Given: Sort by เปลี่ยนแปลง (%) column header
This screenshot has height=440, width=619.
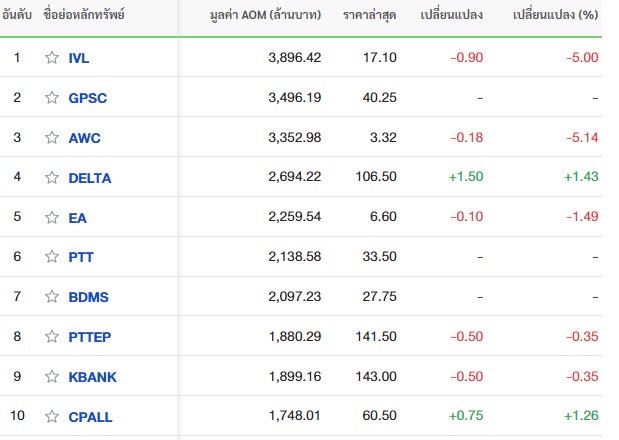Looking at the screenshot, I should (554, 19).
